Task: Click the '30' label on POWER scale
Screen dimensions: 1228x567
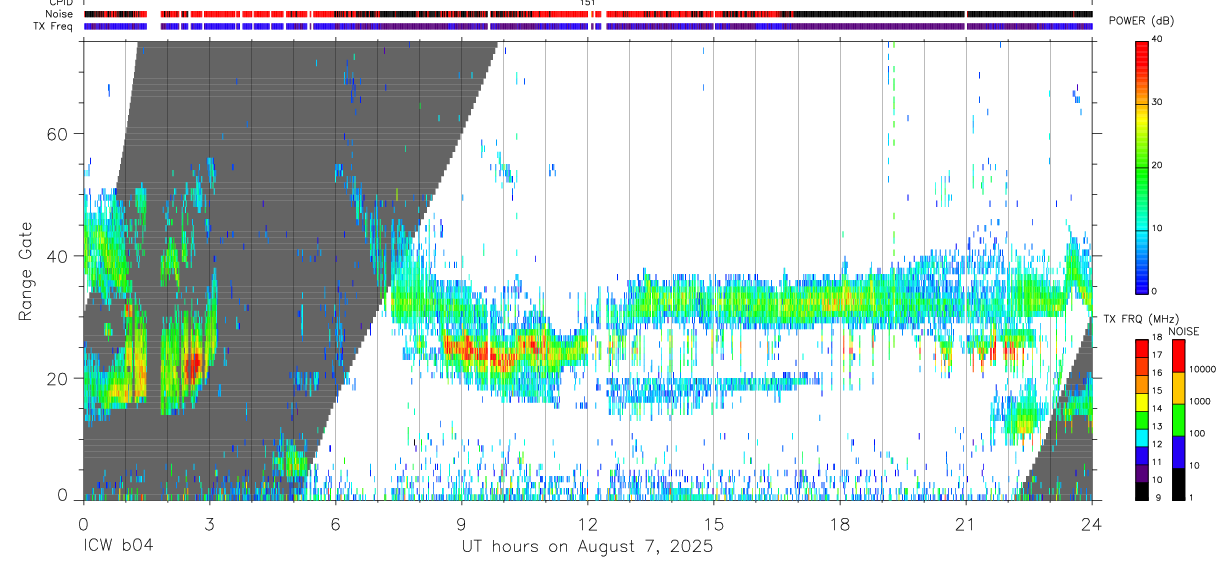Action: 1158,103
